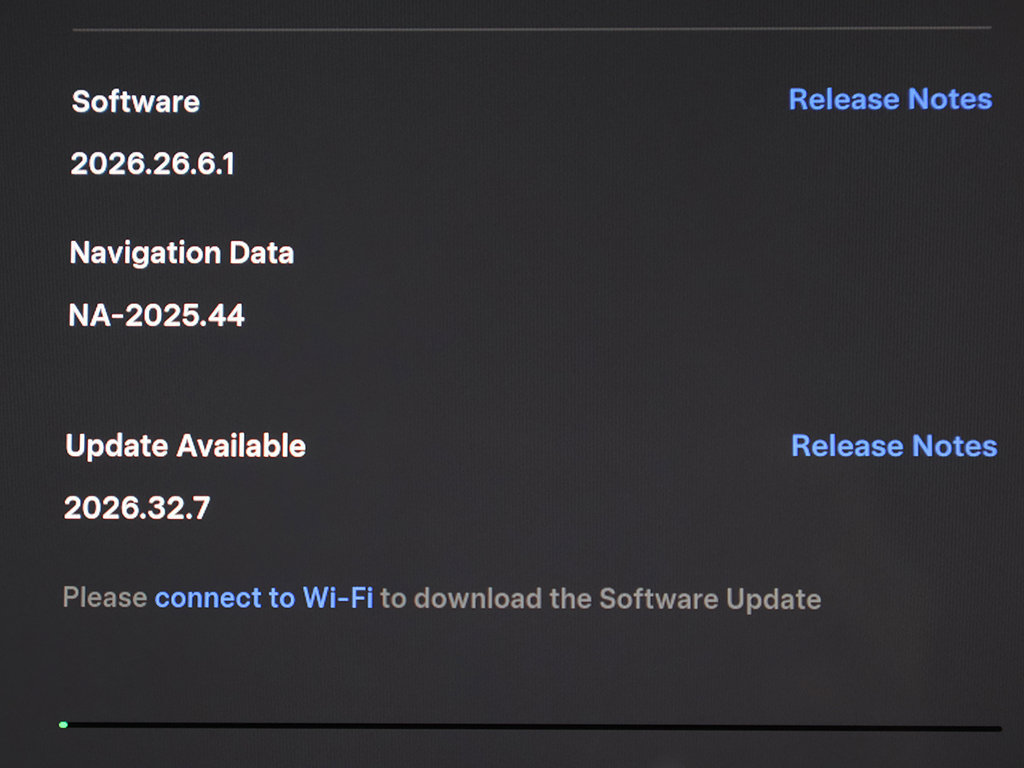
Task: Select the Navigation Data heading
Action: pos(182,253)
